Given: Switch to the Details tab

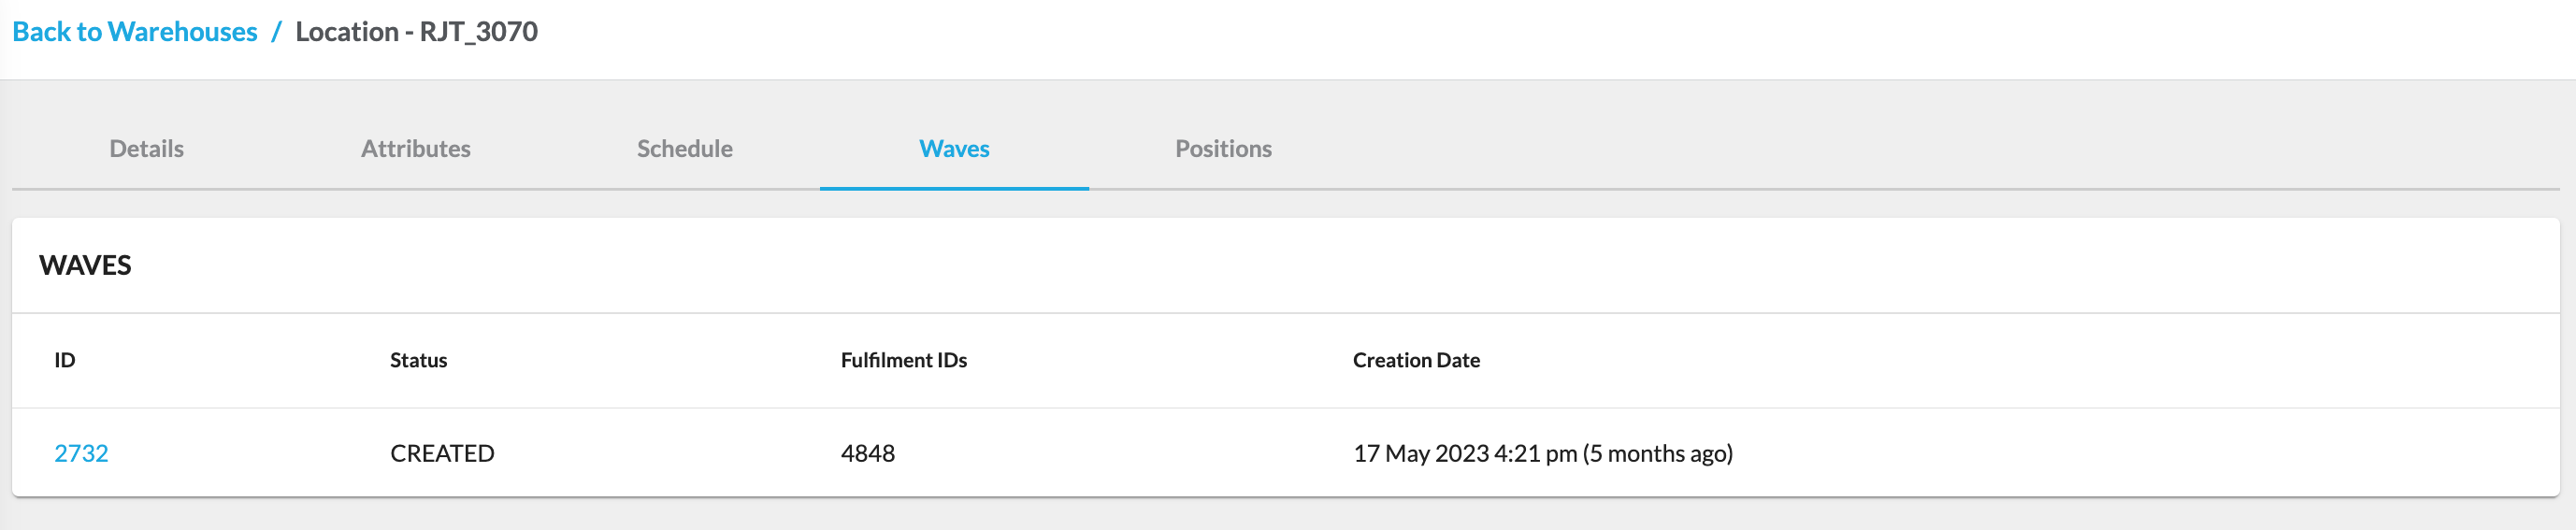Looking at the screenshot, I should (x=146, y=149).
